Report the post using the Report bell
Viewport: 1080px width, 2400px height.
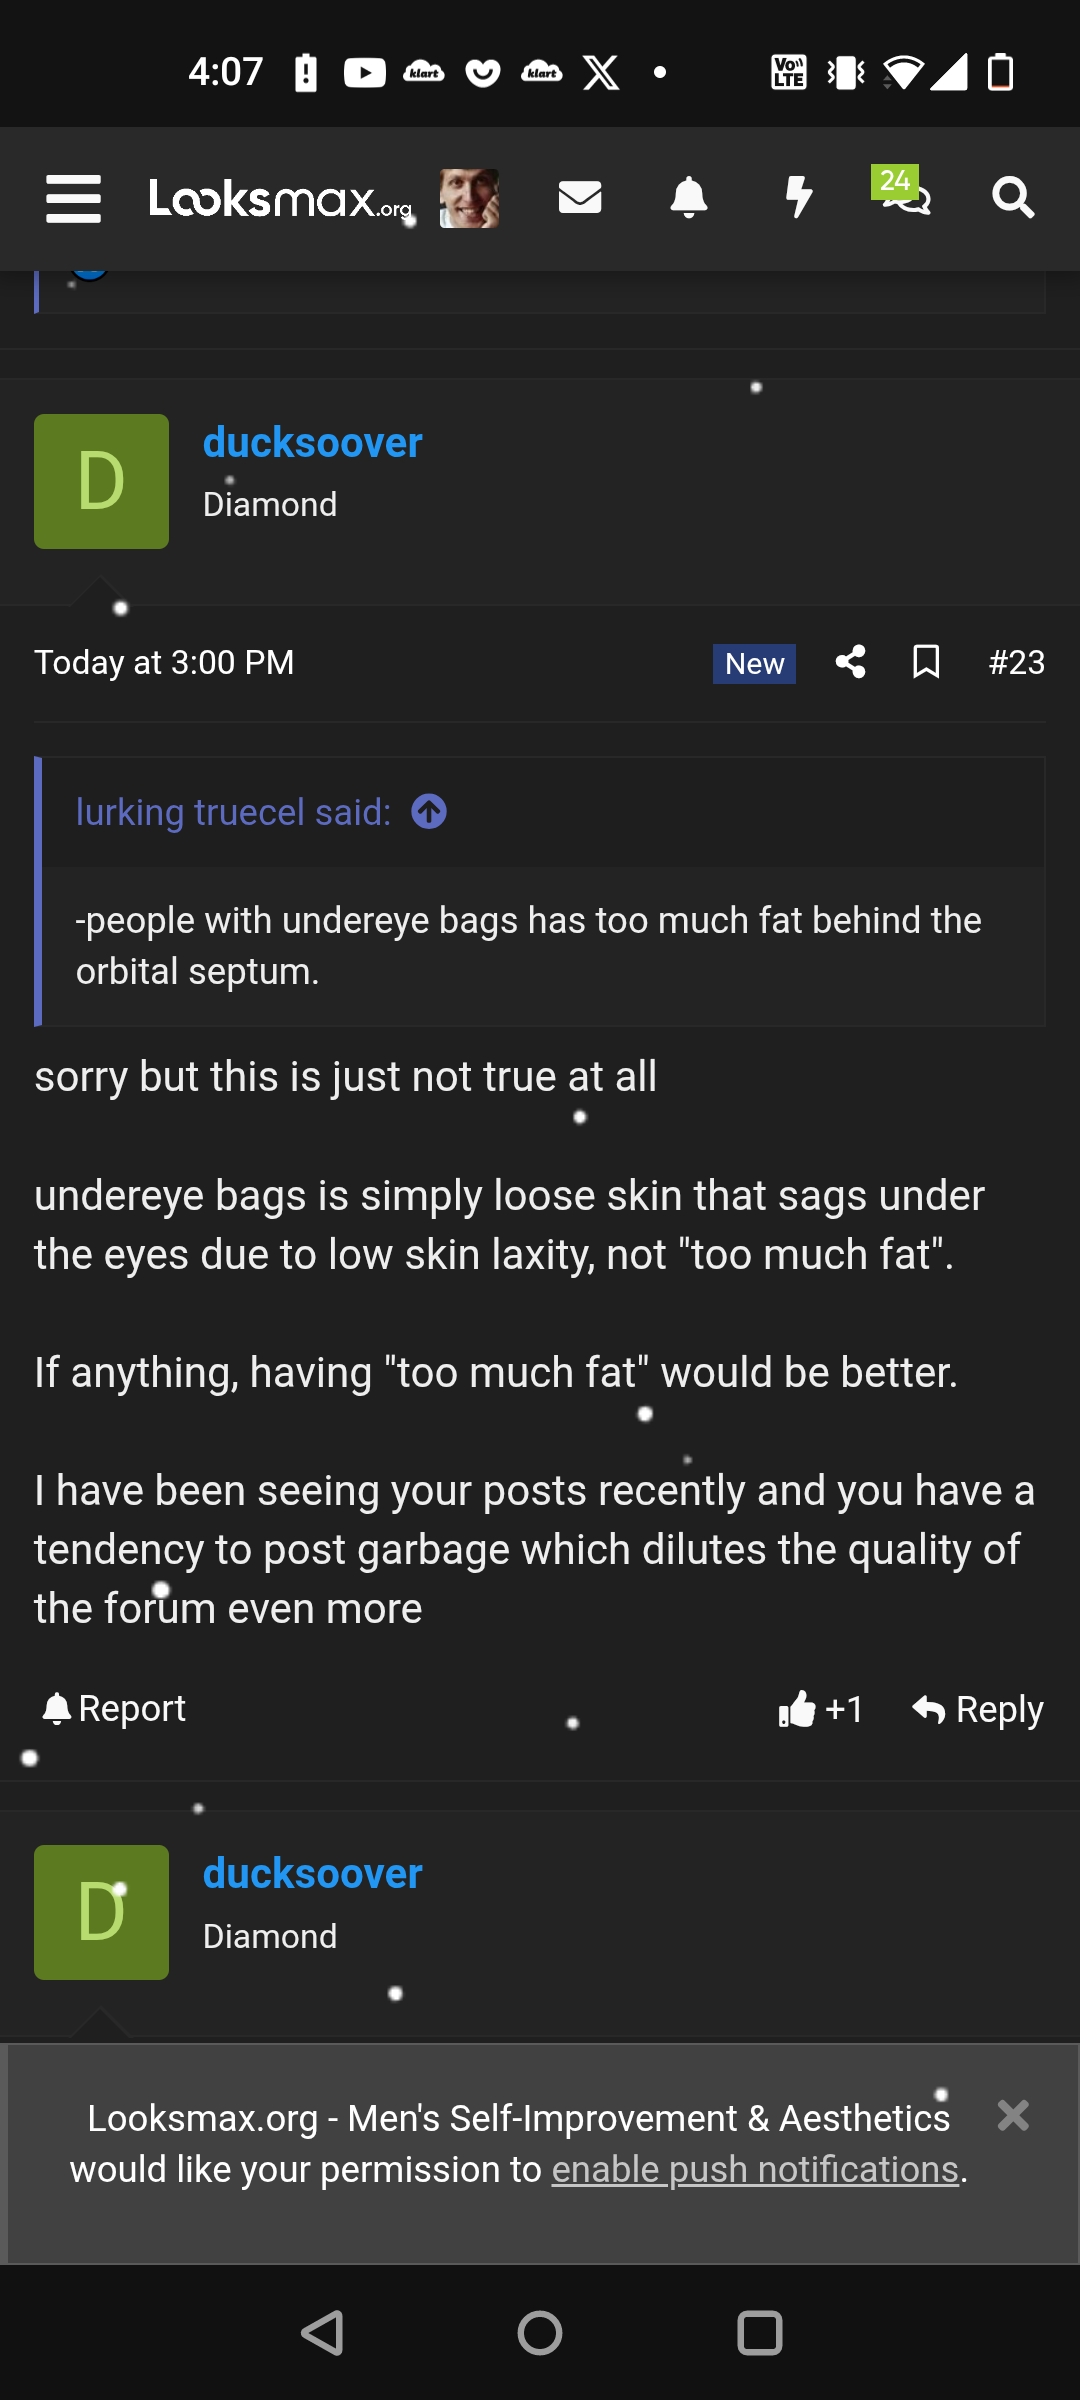110,1708
